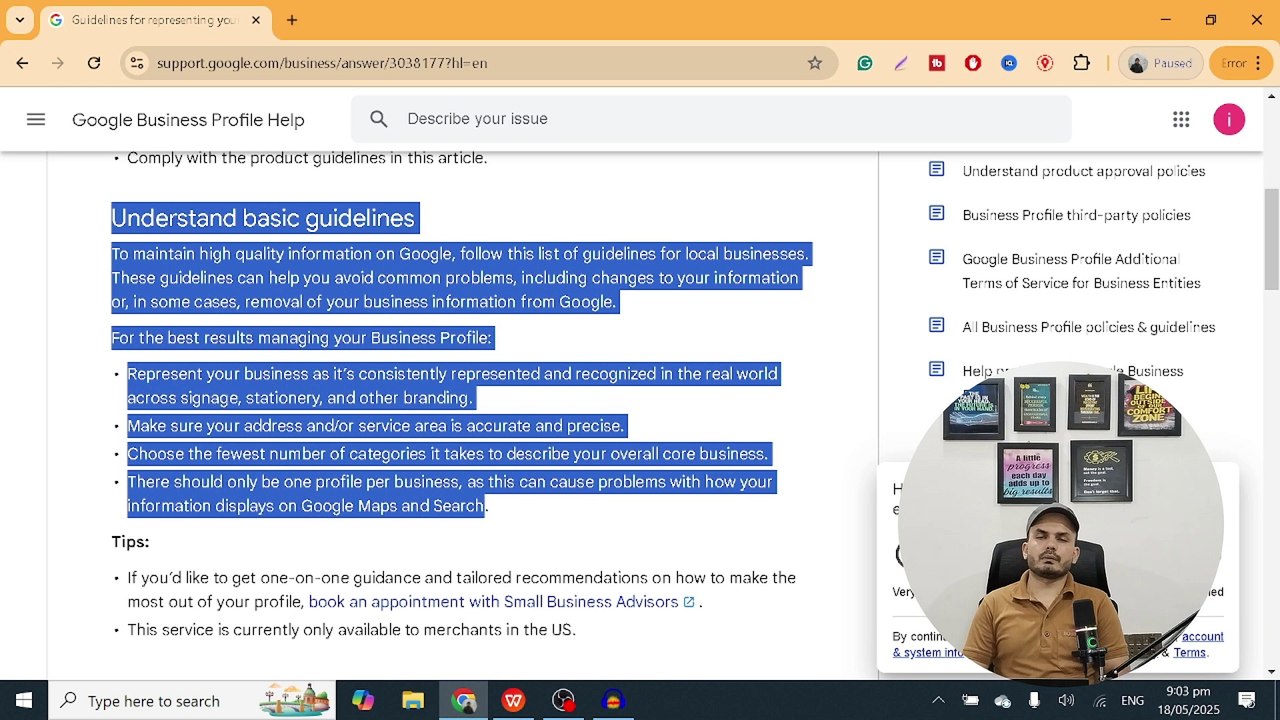This screenshot has height=720, width=1280.
Task: Open Business Profile third-party policies link
Action: pos(1076,215)
